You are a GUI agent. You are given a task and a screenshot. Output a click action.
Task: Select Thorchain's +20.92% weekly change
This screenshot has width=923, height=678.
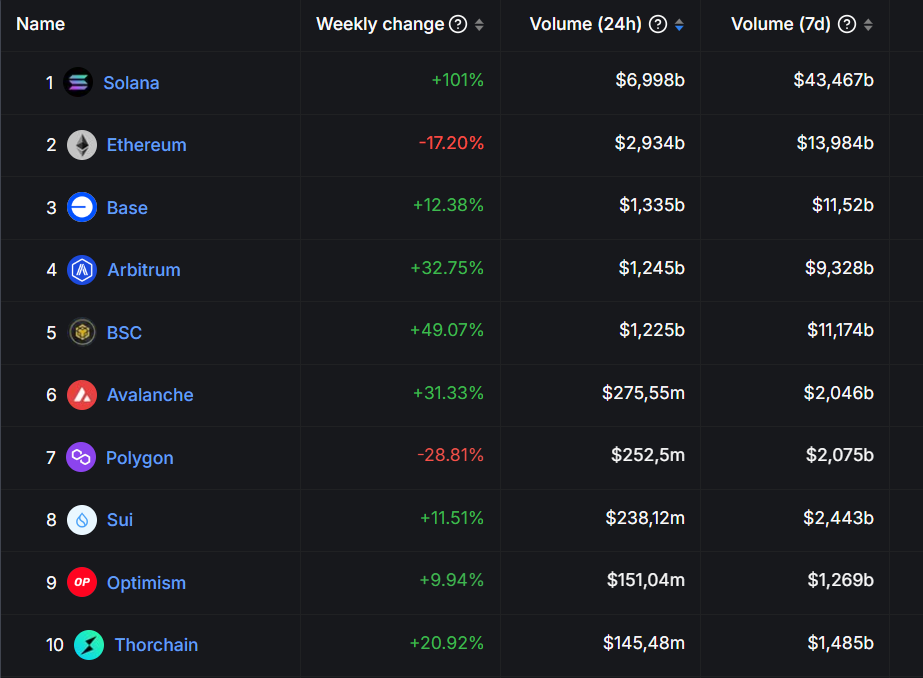point(447,643)
